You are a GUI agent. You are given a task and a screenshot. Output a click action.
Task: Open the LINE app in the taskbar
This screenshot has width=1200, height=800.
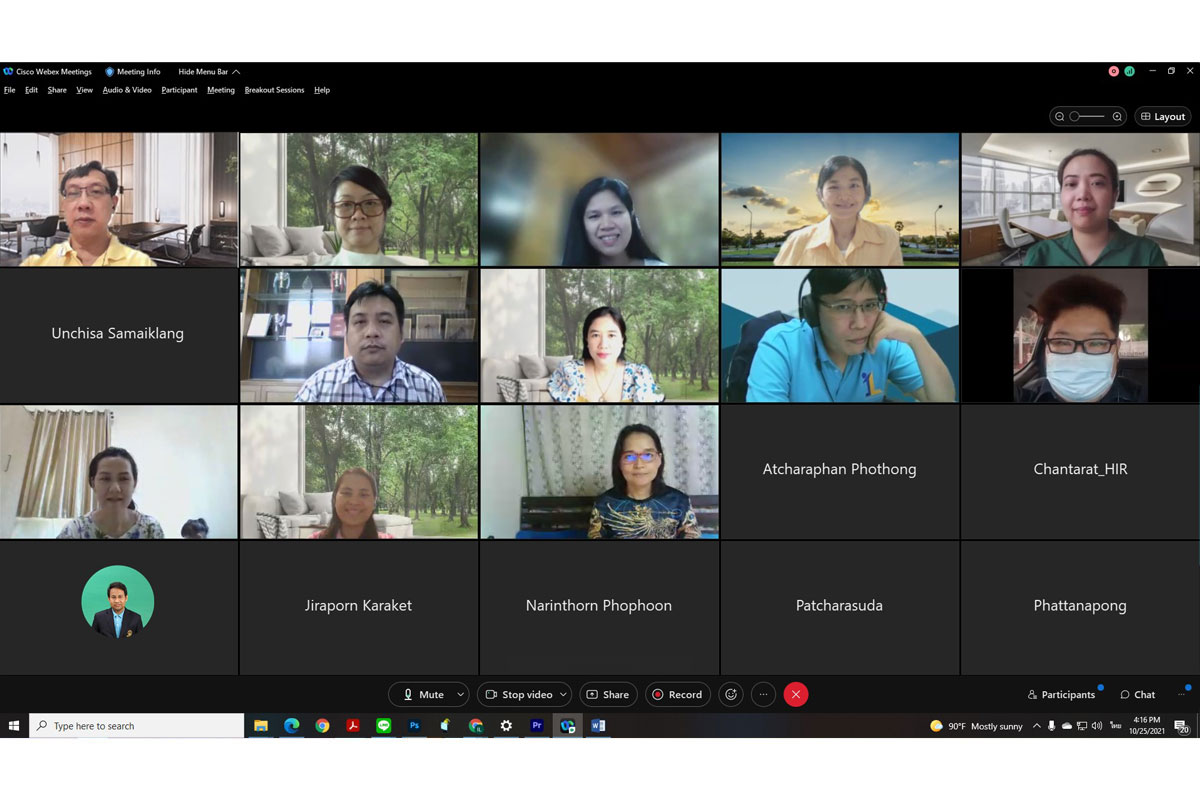pos(384,726)
